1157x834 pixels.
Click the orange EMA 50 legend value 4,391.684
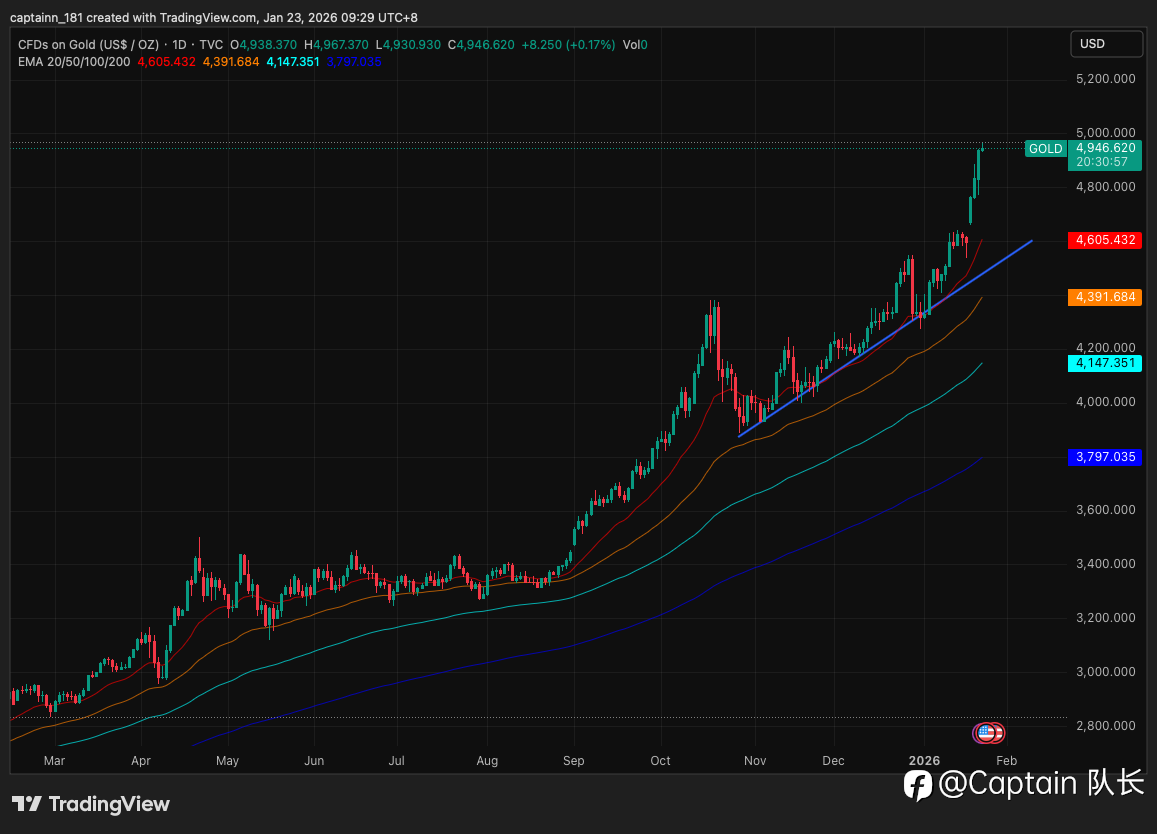coord(231,62)
